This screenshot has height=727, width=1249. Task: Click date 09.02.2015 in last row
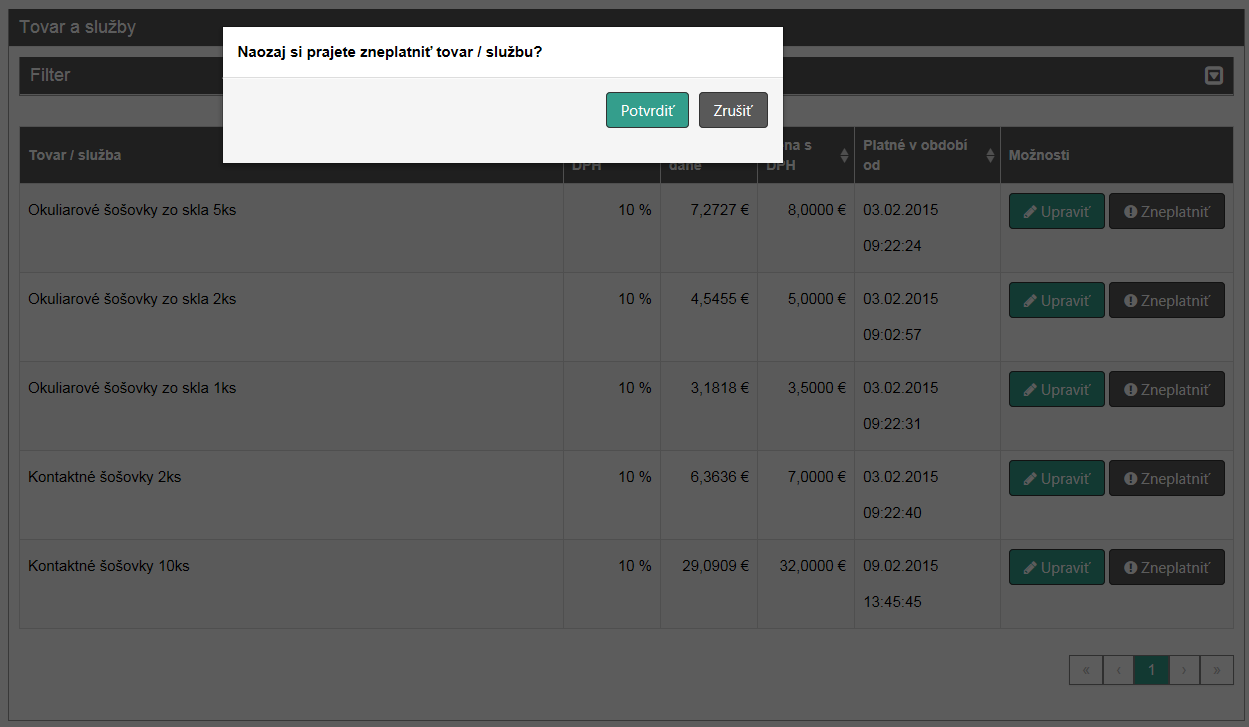coord(901,566)
